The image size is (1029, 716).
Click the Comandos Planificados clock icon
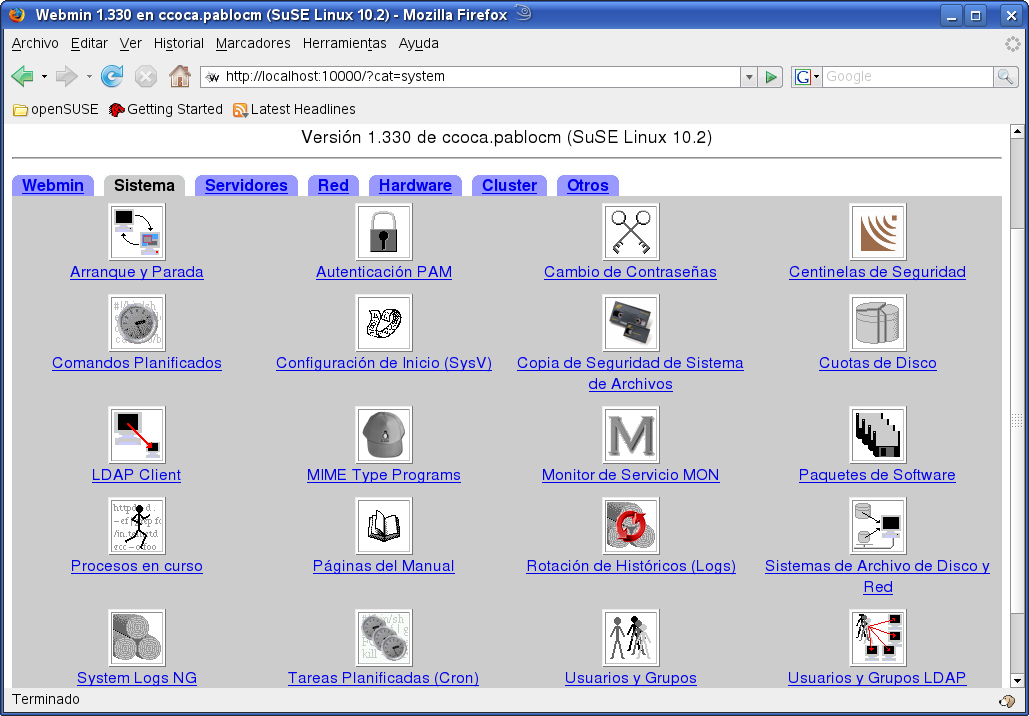tap(137, 323)
